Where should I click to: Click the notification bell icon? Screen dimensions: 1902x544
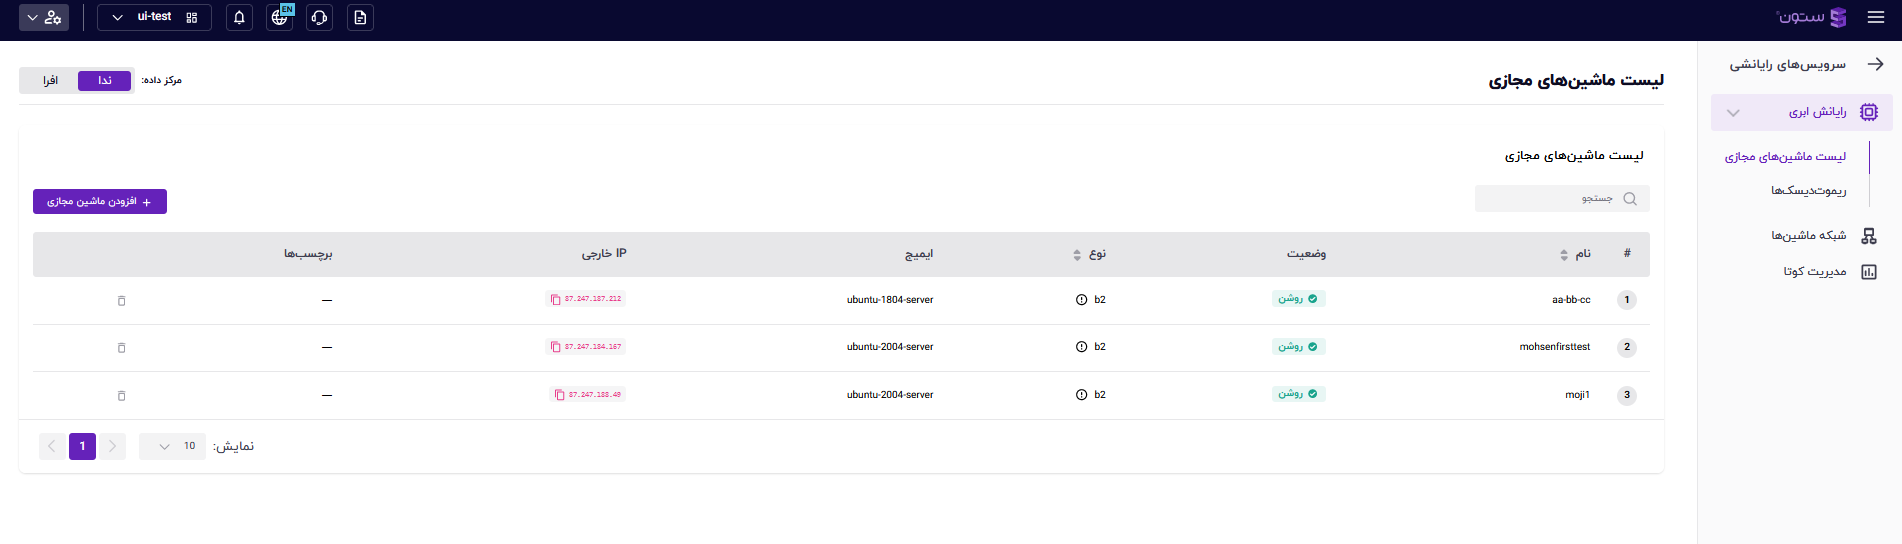pos(239,18)
